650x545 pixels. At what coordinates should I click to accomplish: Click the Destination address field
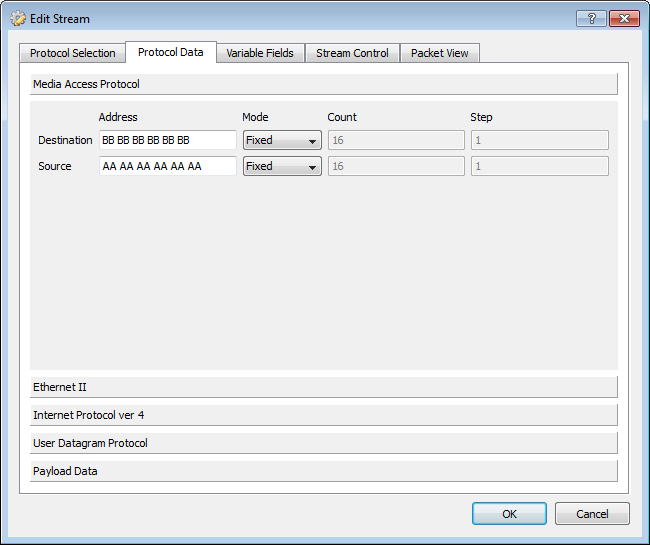point(168,140)
